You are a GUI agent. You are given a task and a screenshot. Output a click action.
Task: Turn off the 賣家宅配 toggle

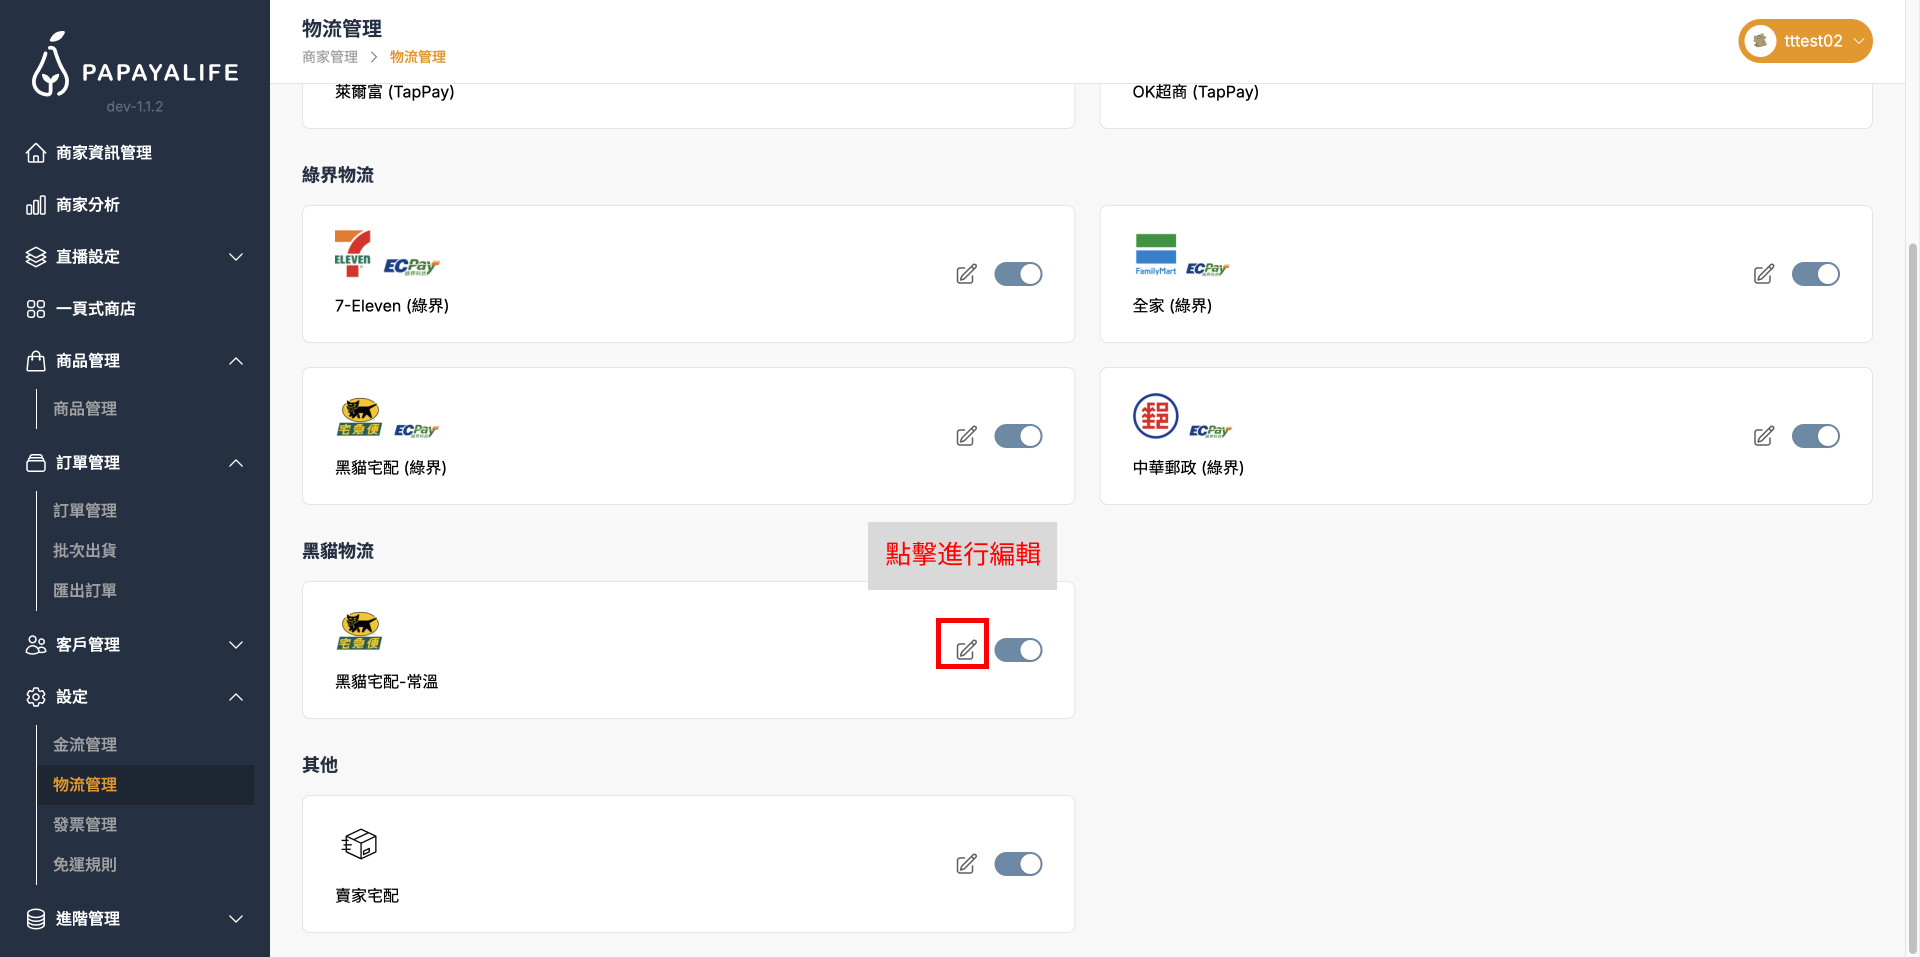(x=1018, y=864)
